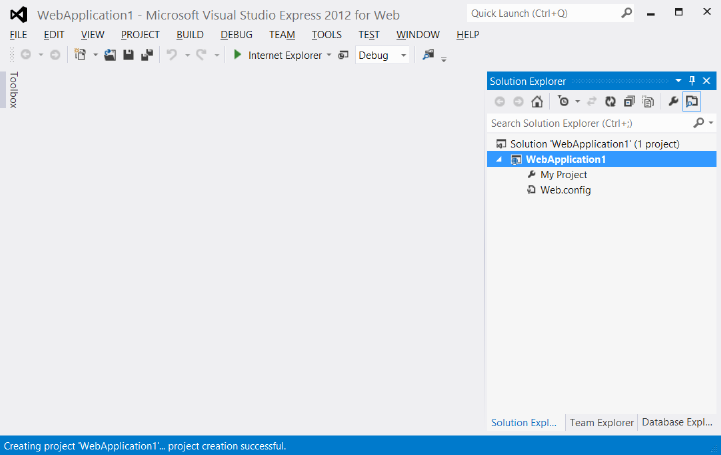This screenshot has width=721, height=455.
Task: Collapse the WebApplication1 project node
Action: coord(499,159)
